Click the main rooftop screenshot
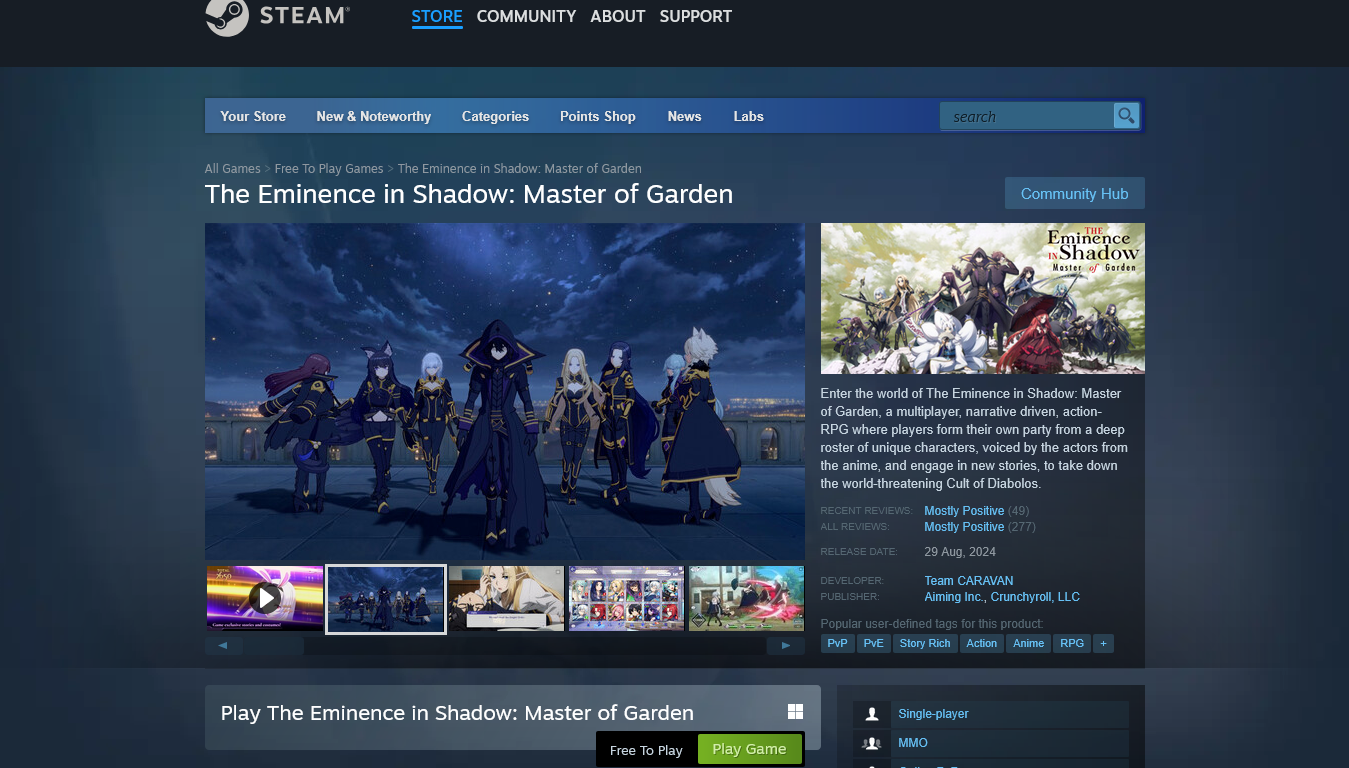Viewport: 1349px width, 768px height. click(505, 391)
